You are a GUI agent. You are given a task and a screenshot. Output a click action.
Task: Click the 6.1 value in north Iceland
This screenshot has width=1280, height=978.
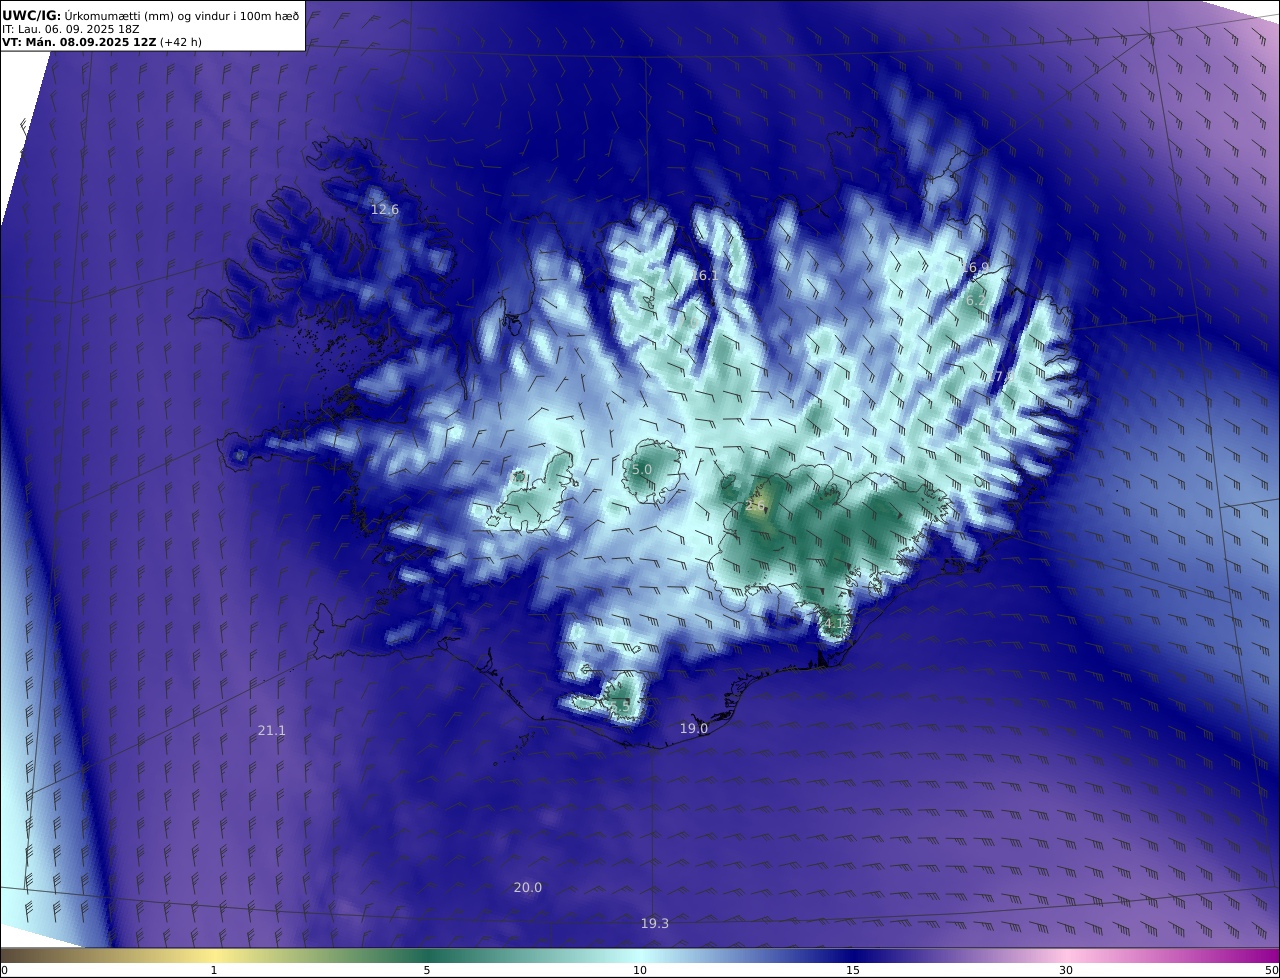[x=707, y=276]
